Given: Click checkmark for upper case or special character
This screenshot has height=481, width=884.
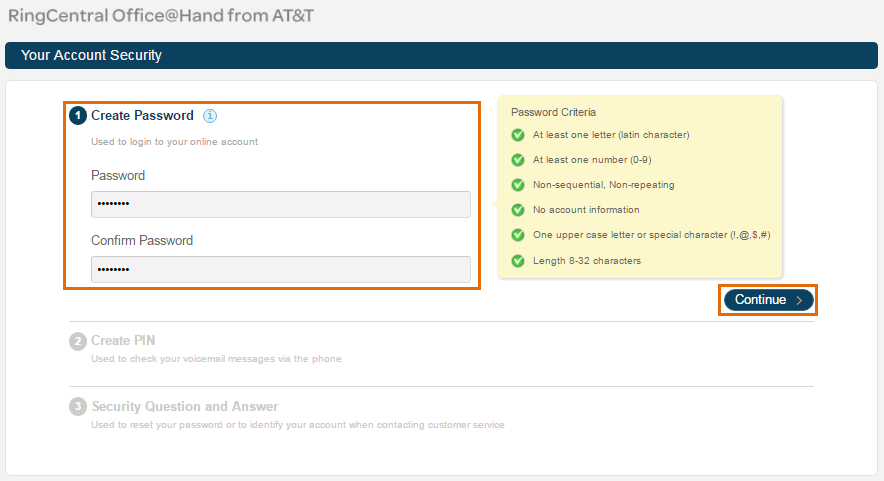Looking at the screenshot, I should 518,235.
